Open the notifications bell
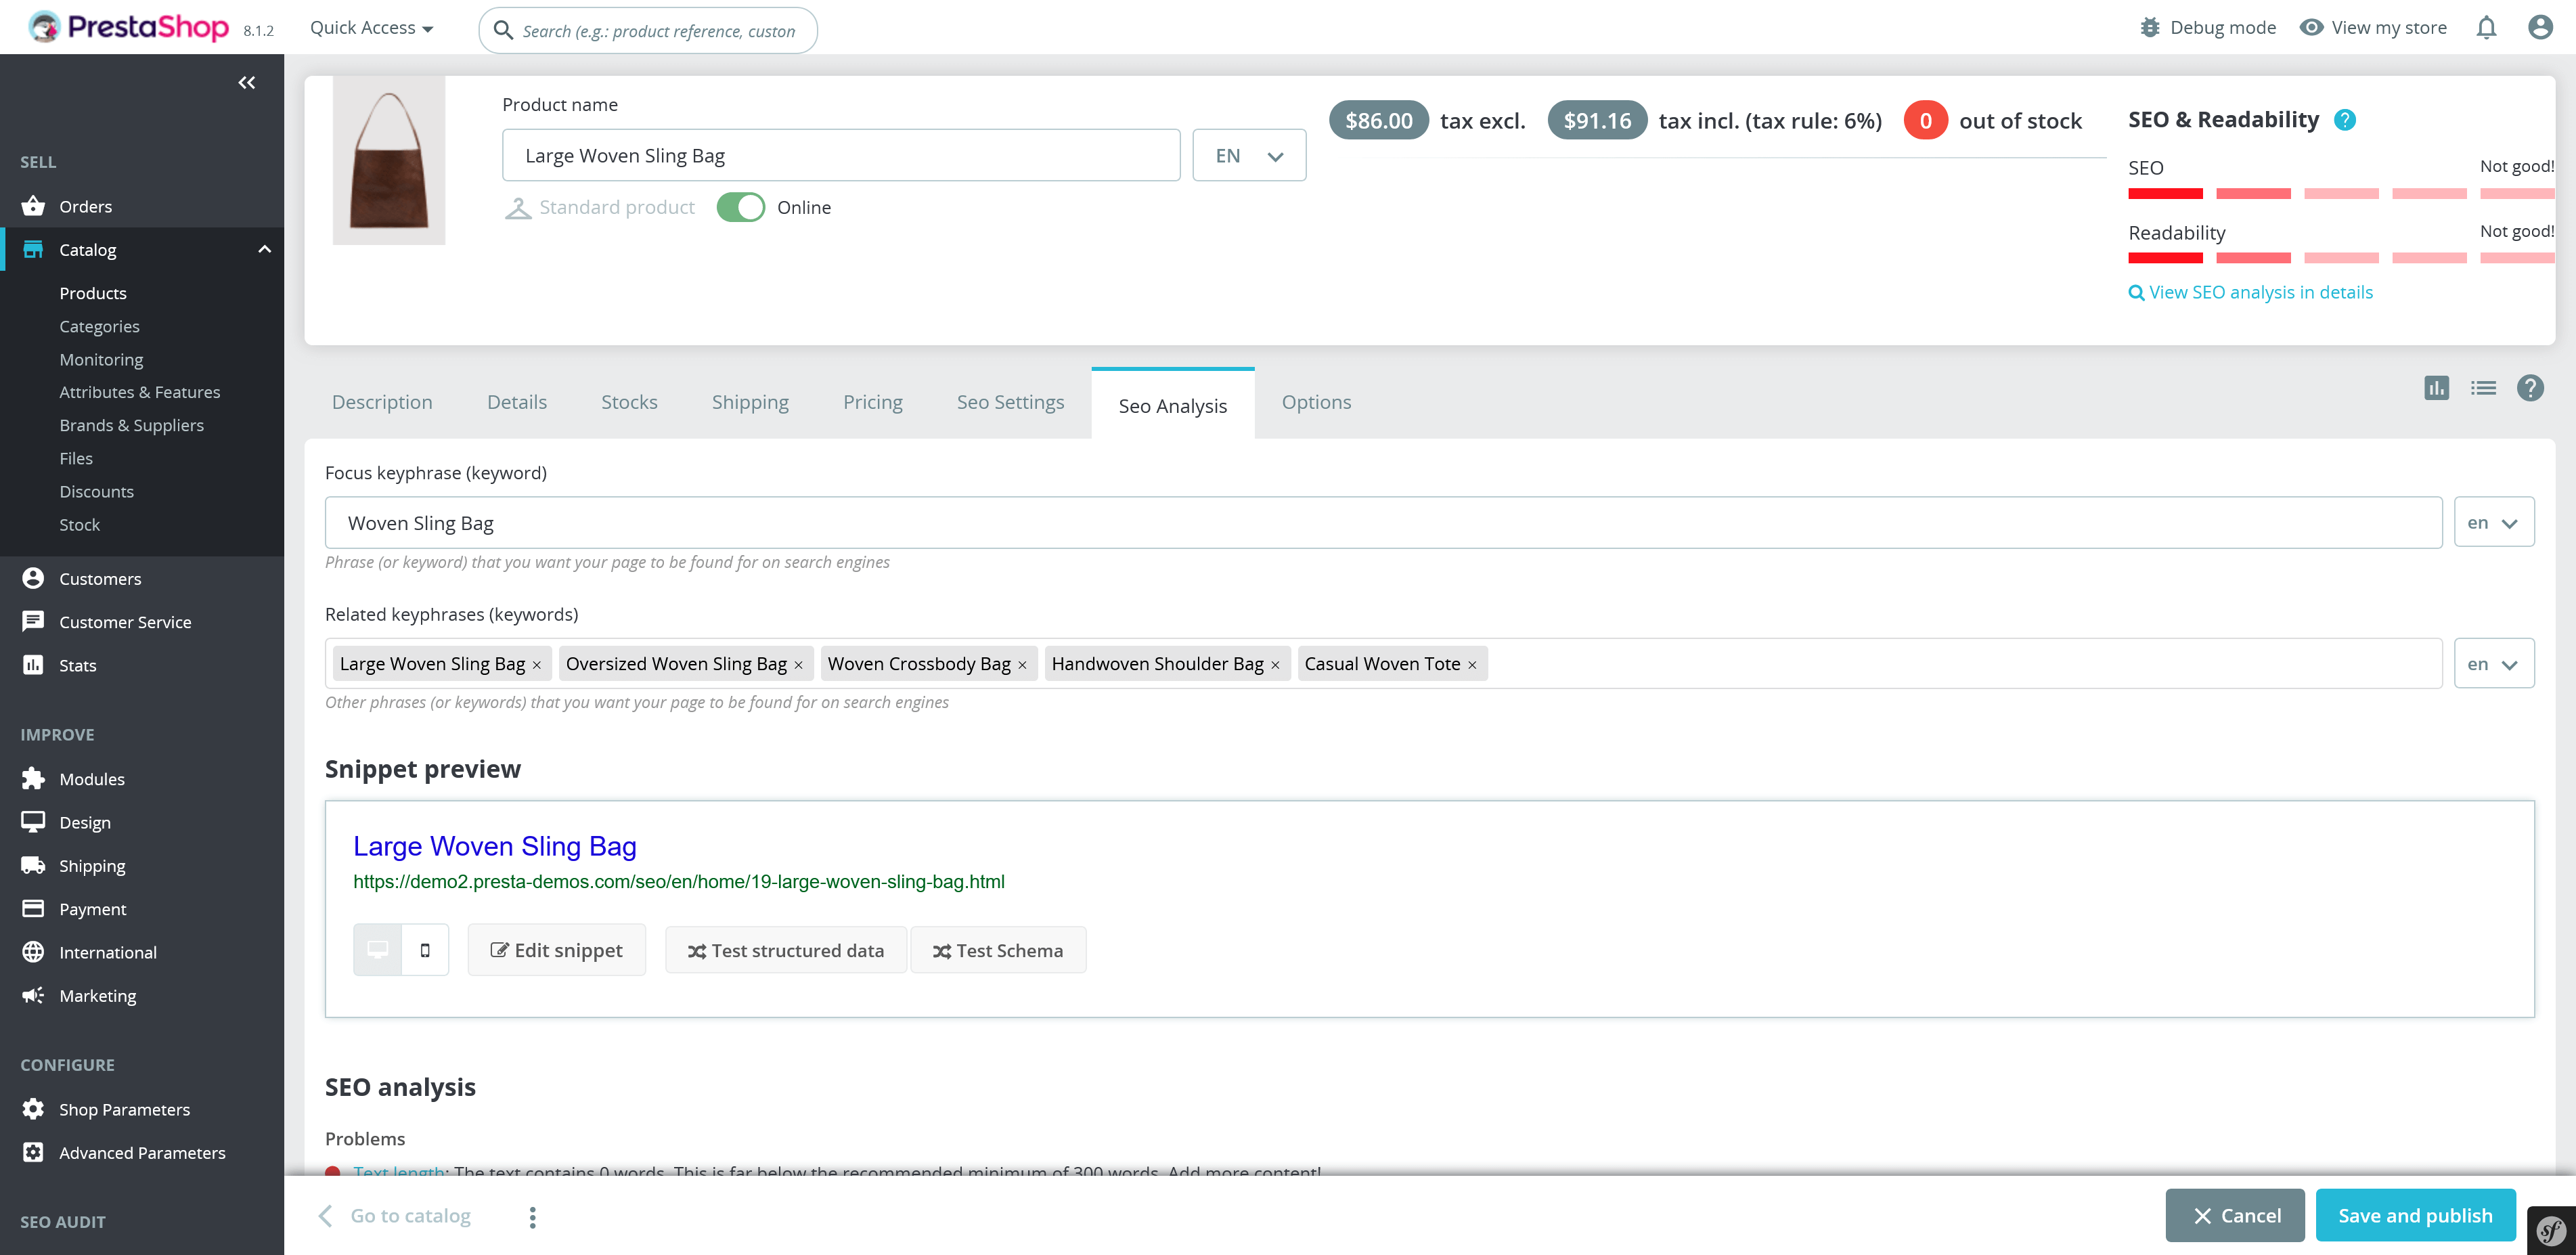 pyautogui.click(x=2486, y=28)
